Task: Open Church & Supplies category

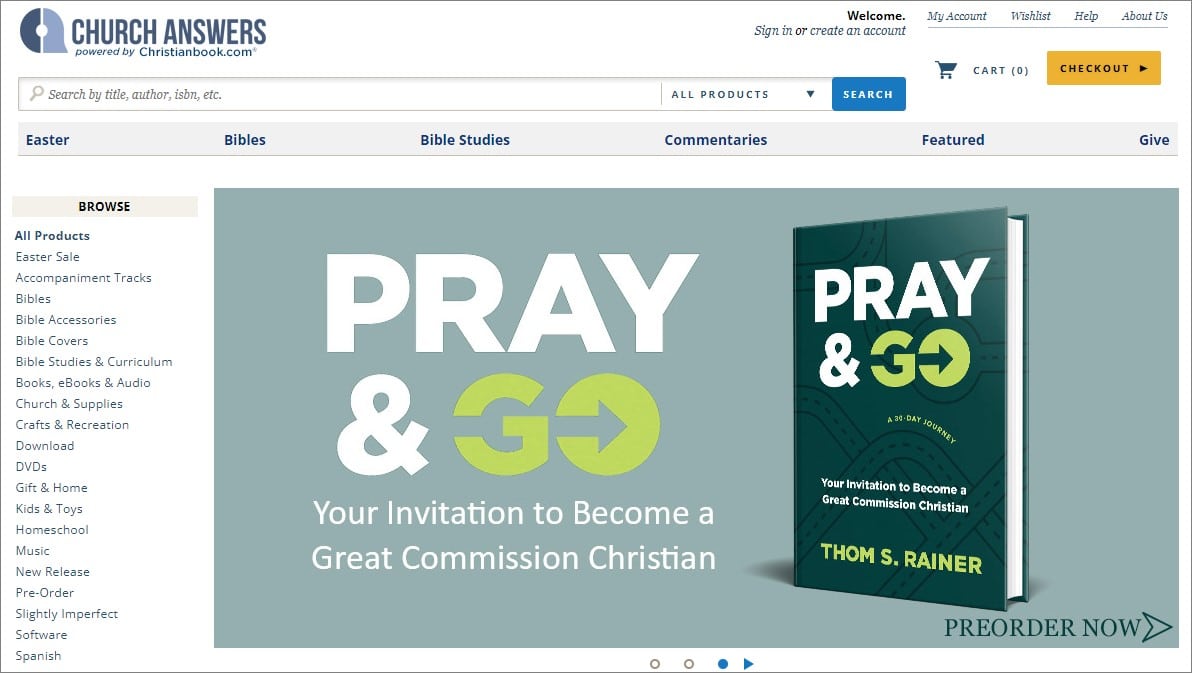Action: (69, 404)
